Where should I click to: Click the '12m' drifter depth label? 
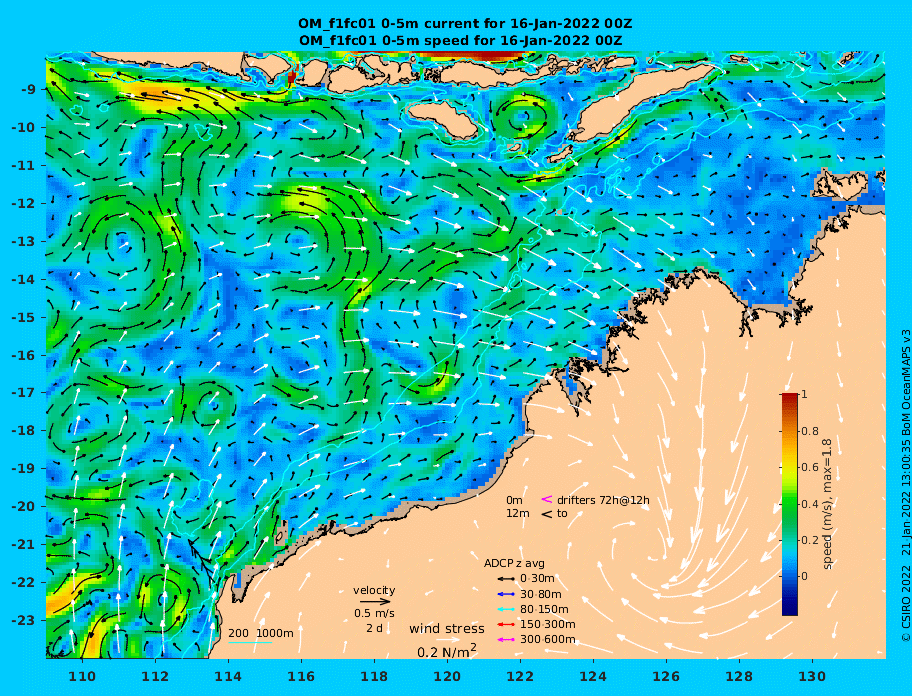518,514
